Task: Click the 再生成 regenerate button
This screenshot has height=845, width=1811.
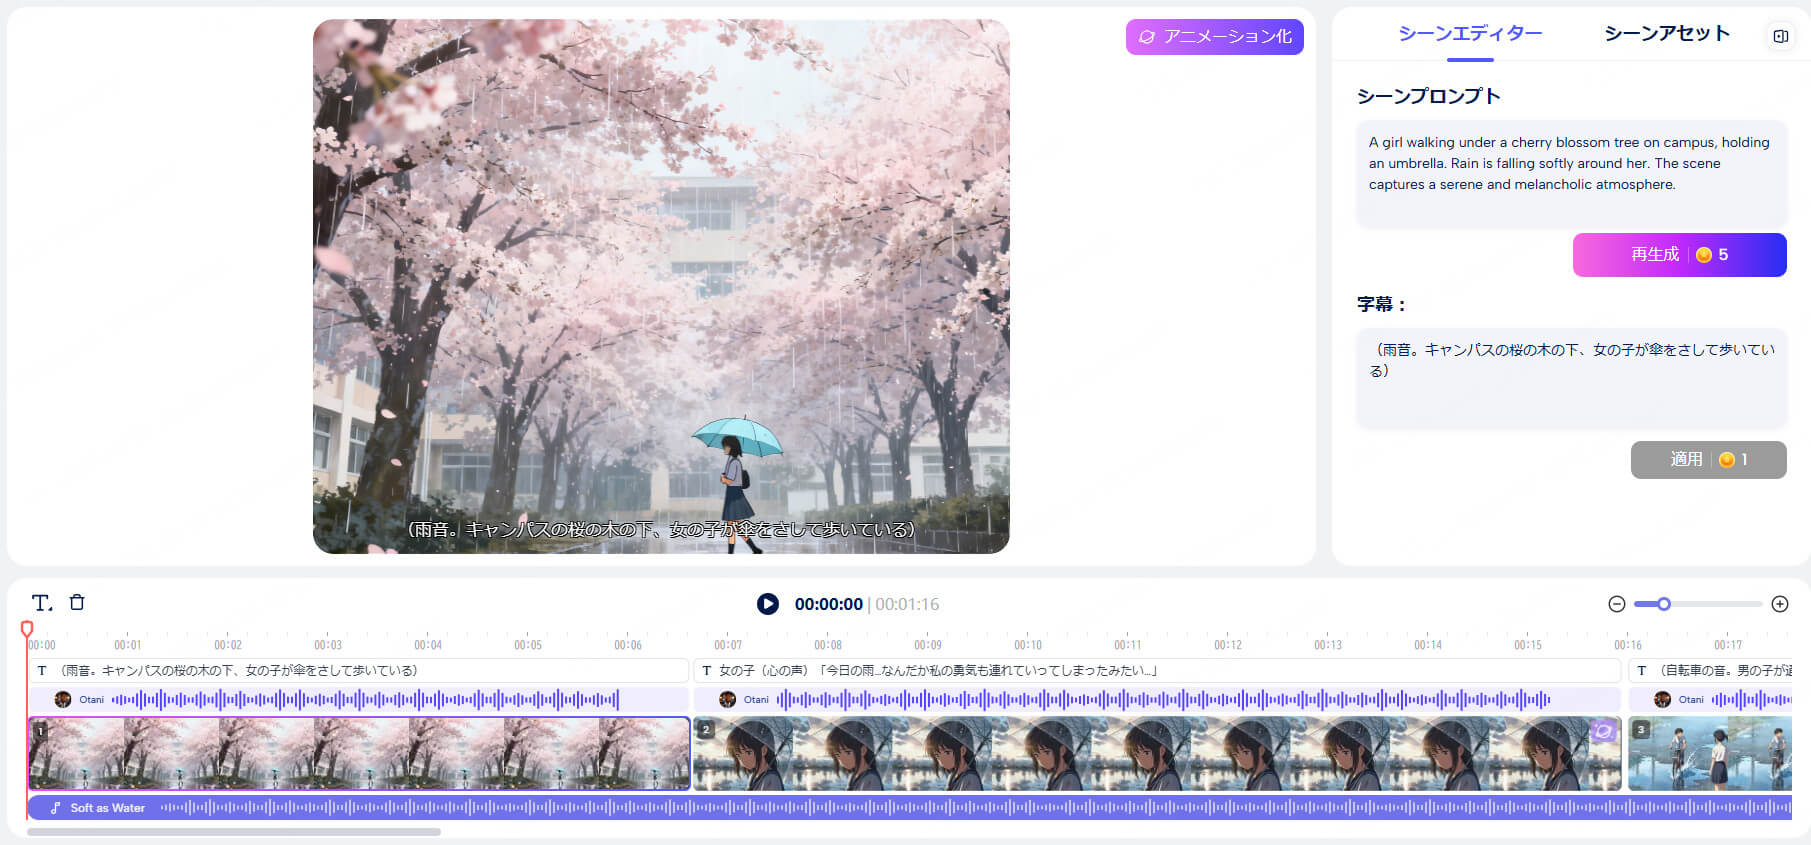Action: pos(1678,255)
